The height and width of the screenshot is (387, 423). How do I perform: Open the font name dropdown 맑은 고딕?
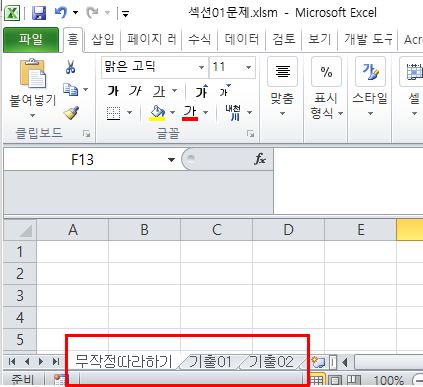coord(201,67)
